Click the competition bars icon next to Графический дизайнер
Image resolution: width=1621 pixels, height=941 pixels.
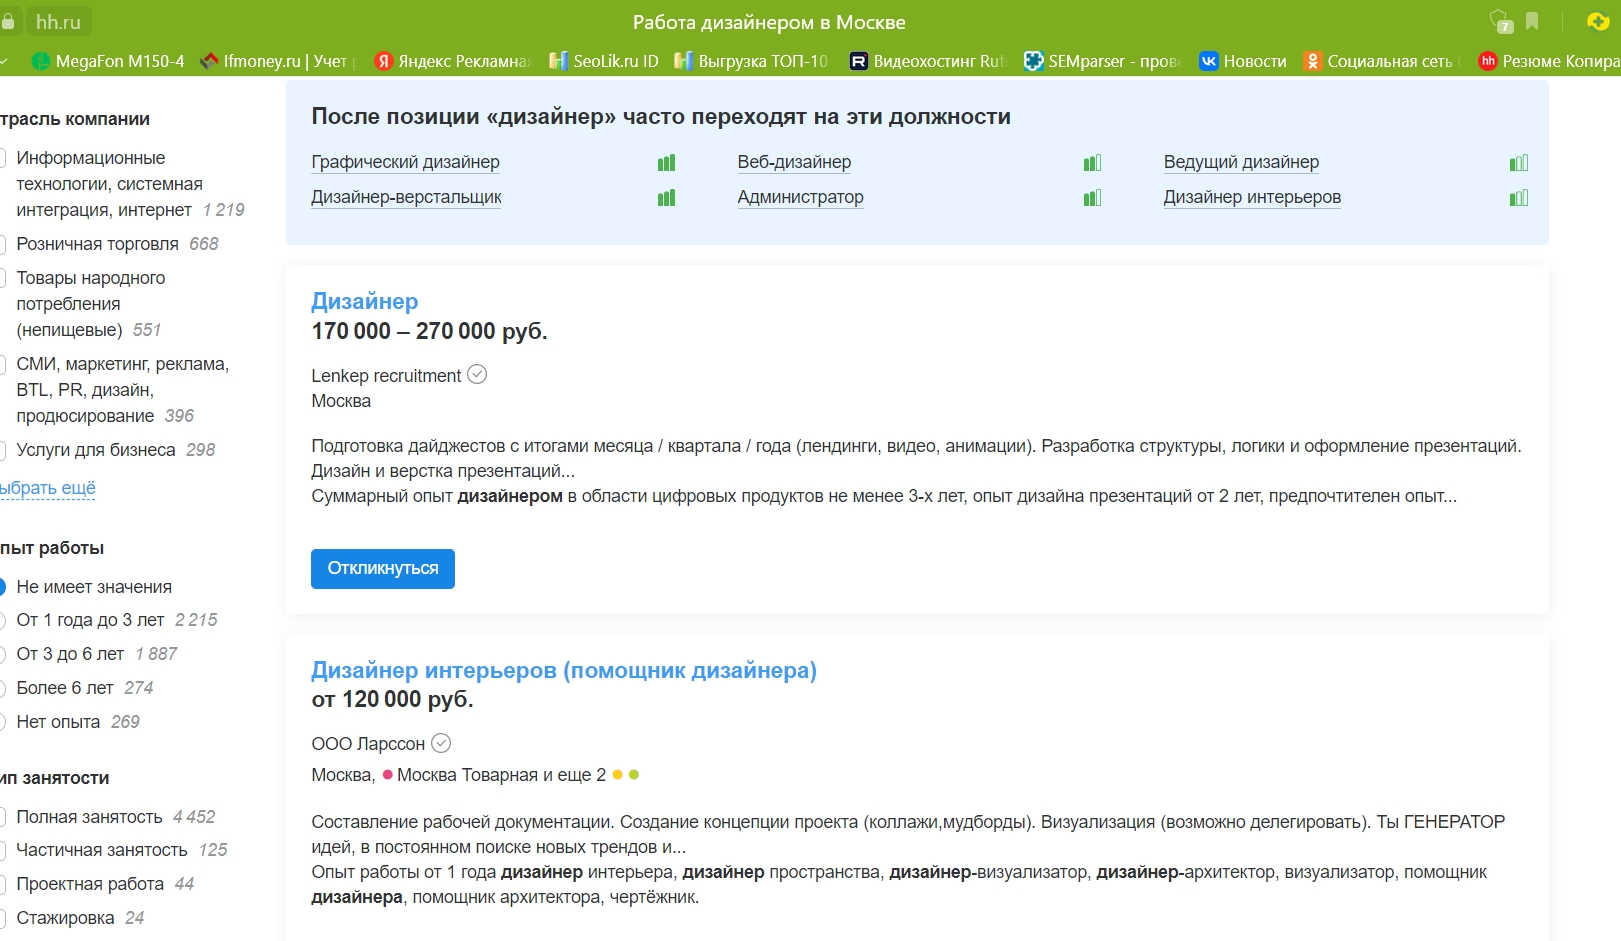667,163
